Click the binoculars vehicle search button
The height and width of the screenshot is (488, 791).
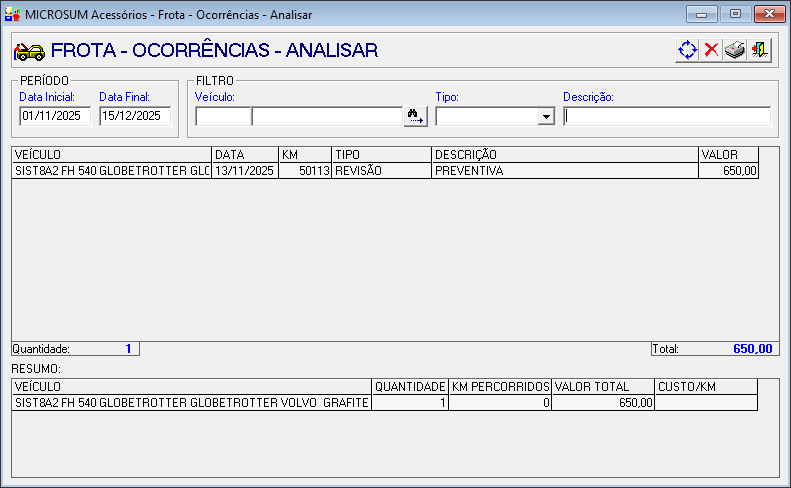pyautogui.click(x=416, y=117)
